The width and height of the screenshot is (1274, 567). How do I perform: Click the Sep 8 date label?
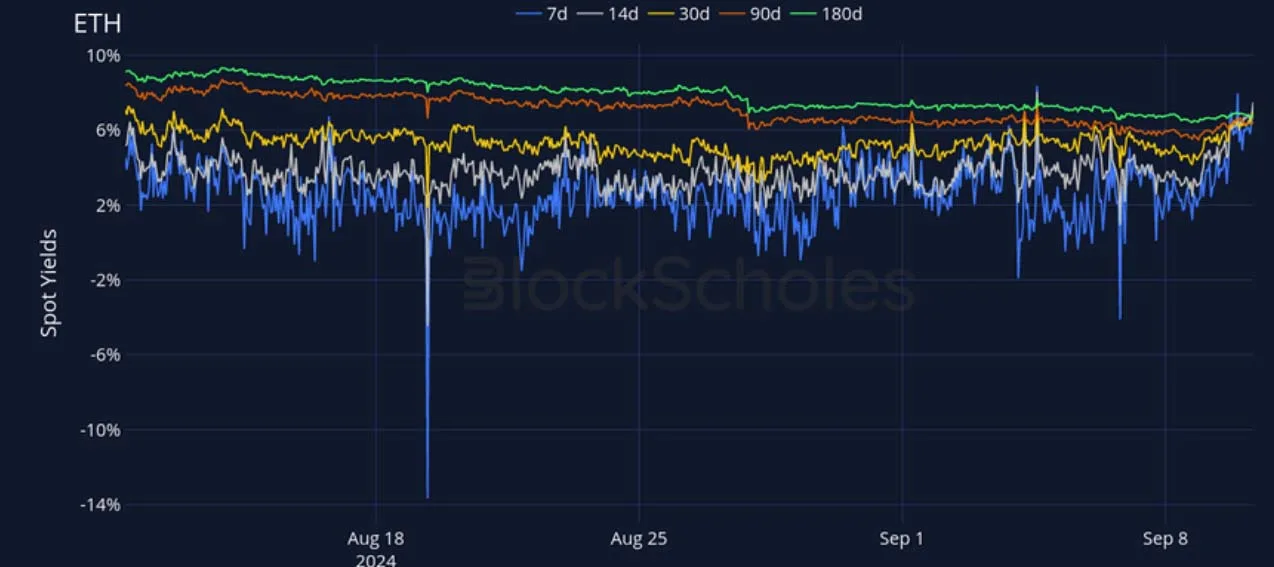tap(1166, 539)
